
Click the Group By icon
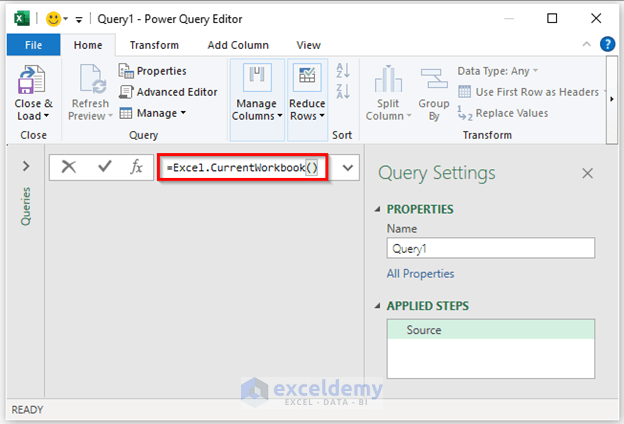tap(434, 78)
